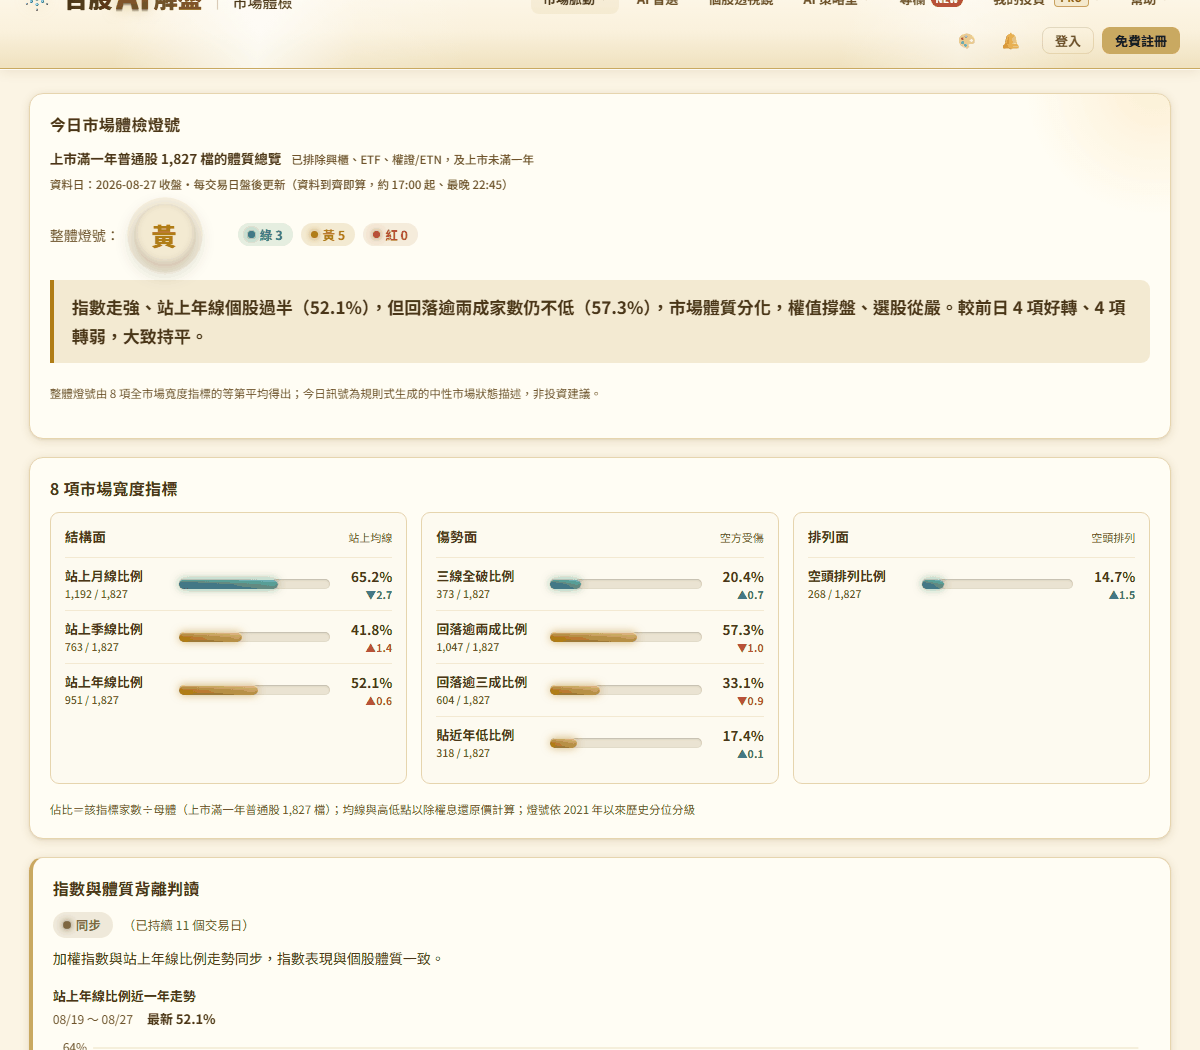Click the ▼2.7 change under 站上月線比例
The image size is (1200, 1050).
pyautogui.click(x=379, y=595)
